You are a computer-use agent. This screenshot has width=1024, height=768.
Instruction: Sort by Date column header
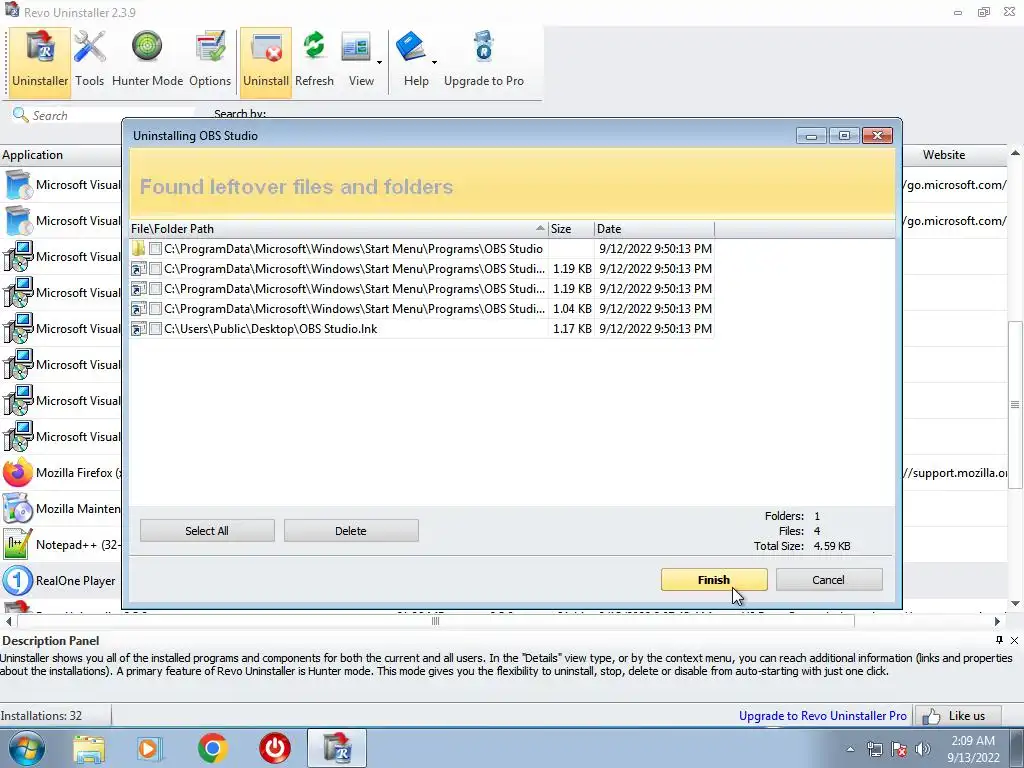[654, 229]
